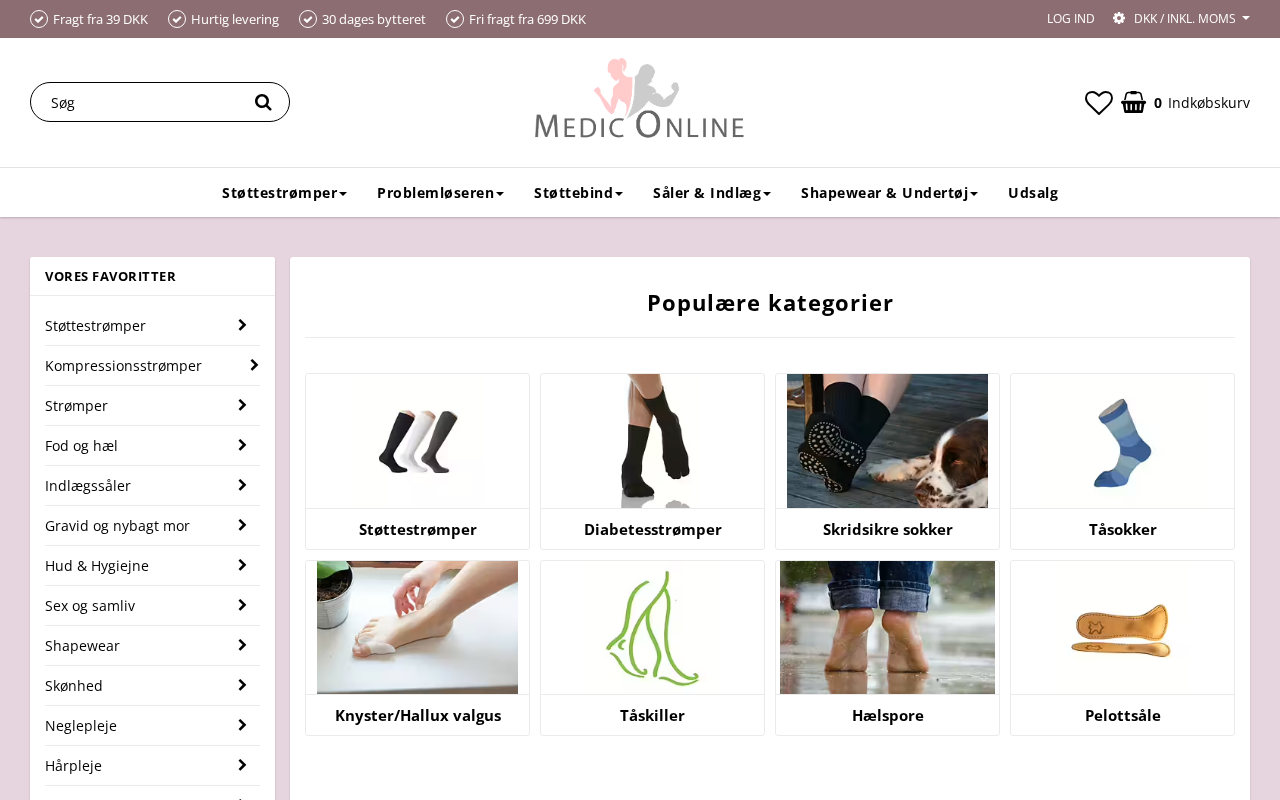This screenshot has width=1280, height=800.
Task: Click checkmark icon next to 30 dages bytteret
Action: [308, 19]
